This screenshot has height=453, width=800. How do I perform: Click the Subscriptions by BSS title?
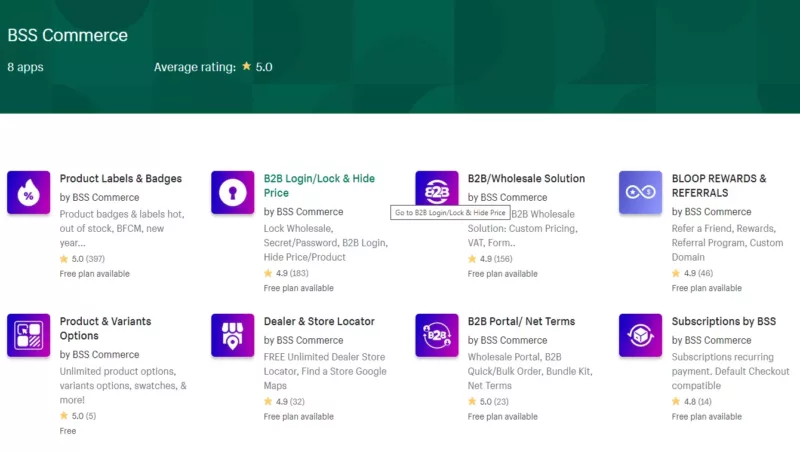pyautogui.click(x=723, y=321)
